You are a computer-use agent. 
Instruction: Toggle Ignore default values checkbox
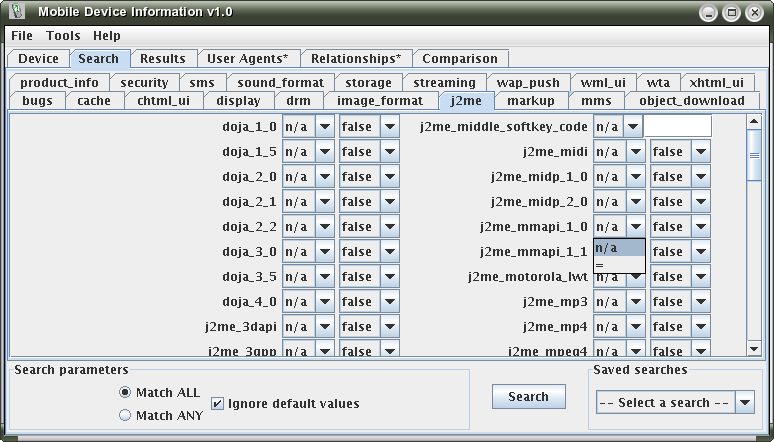point(217,404)
